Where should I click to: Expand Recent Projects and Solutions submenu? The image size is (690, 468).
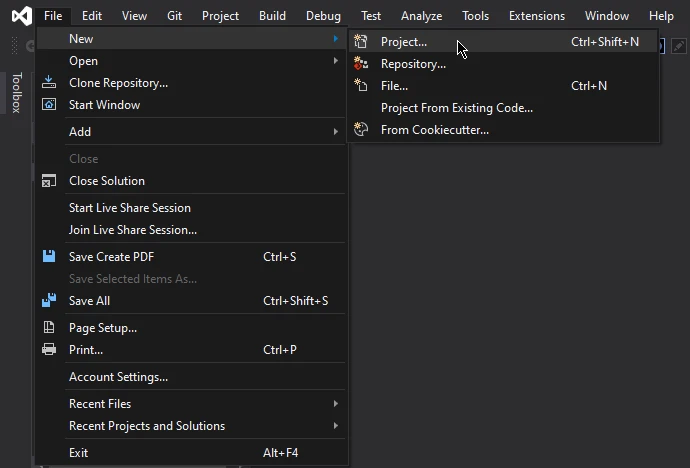pyautogui.click(x=336, y=426)
